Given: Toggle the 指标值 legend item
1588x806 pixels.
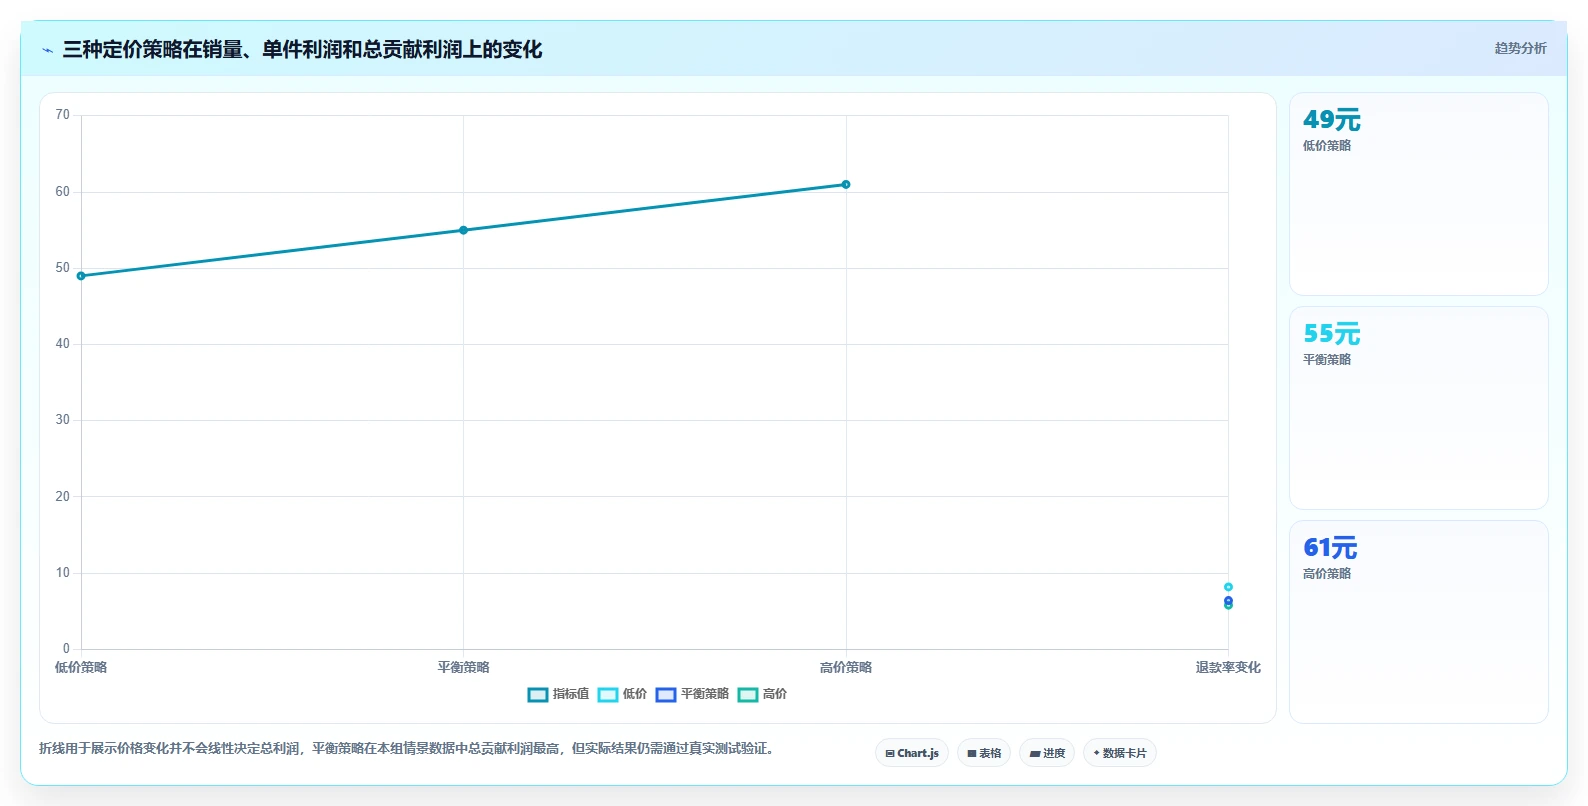Looking at the screenshot, I should pos(558,694).
